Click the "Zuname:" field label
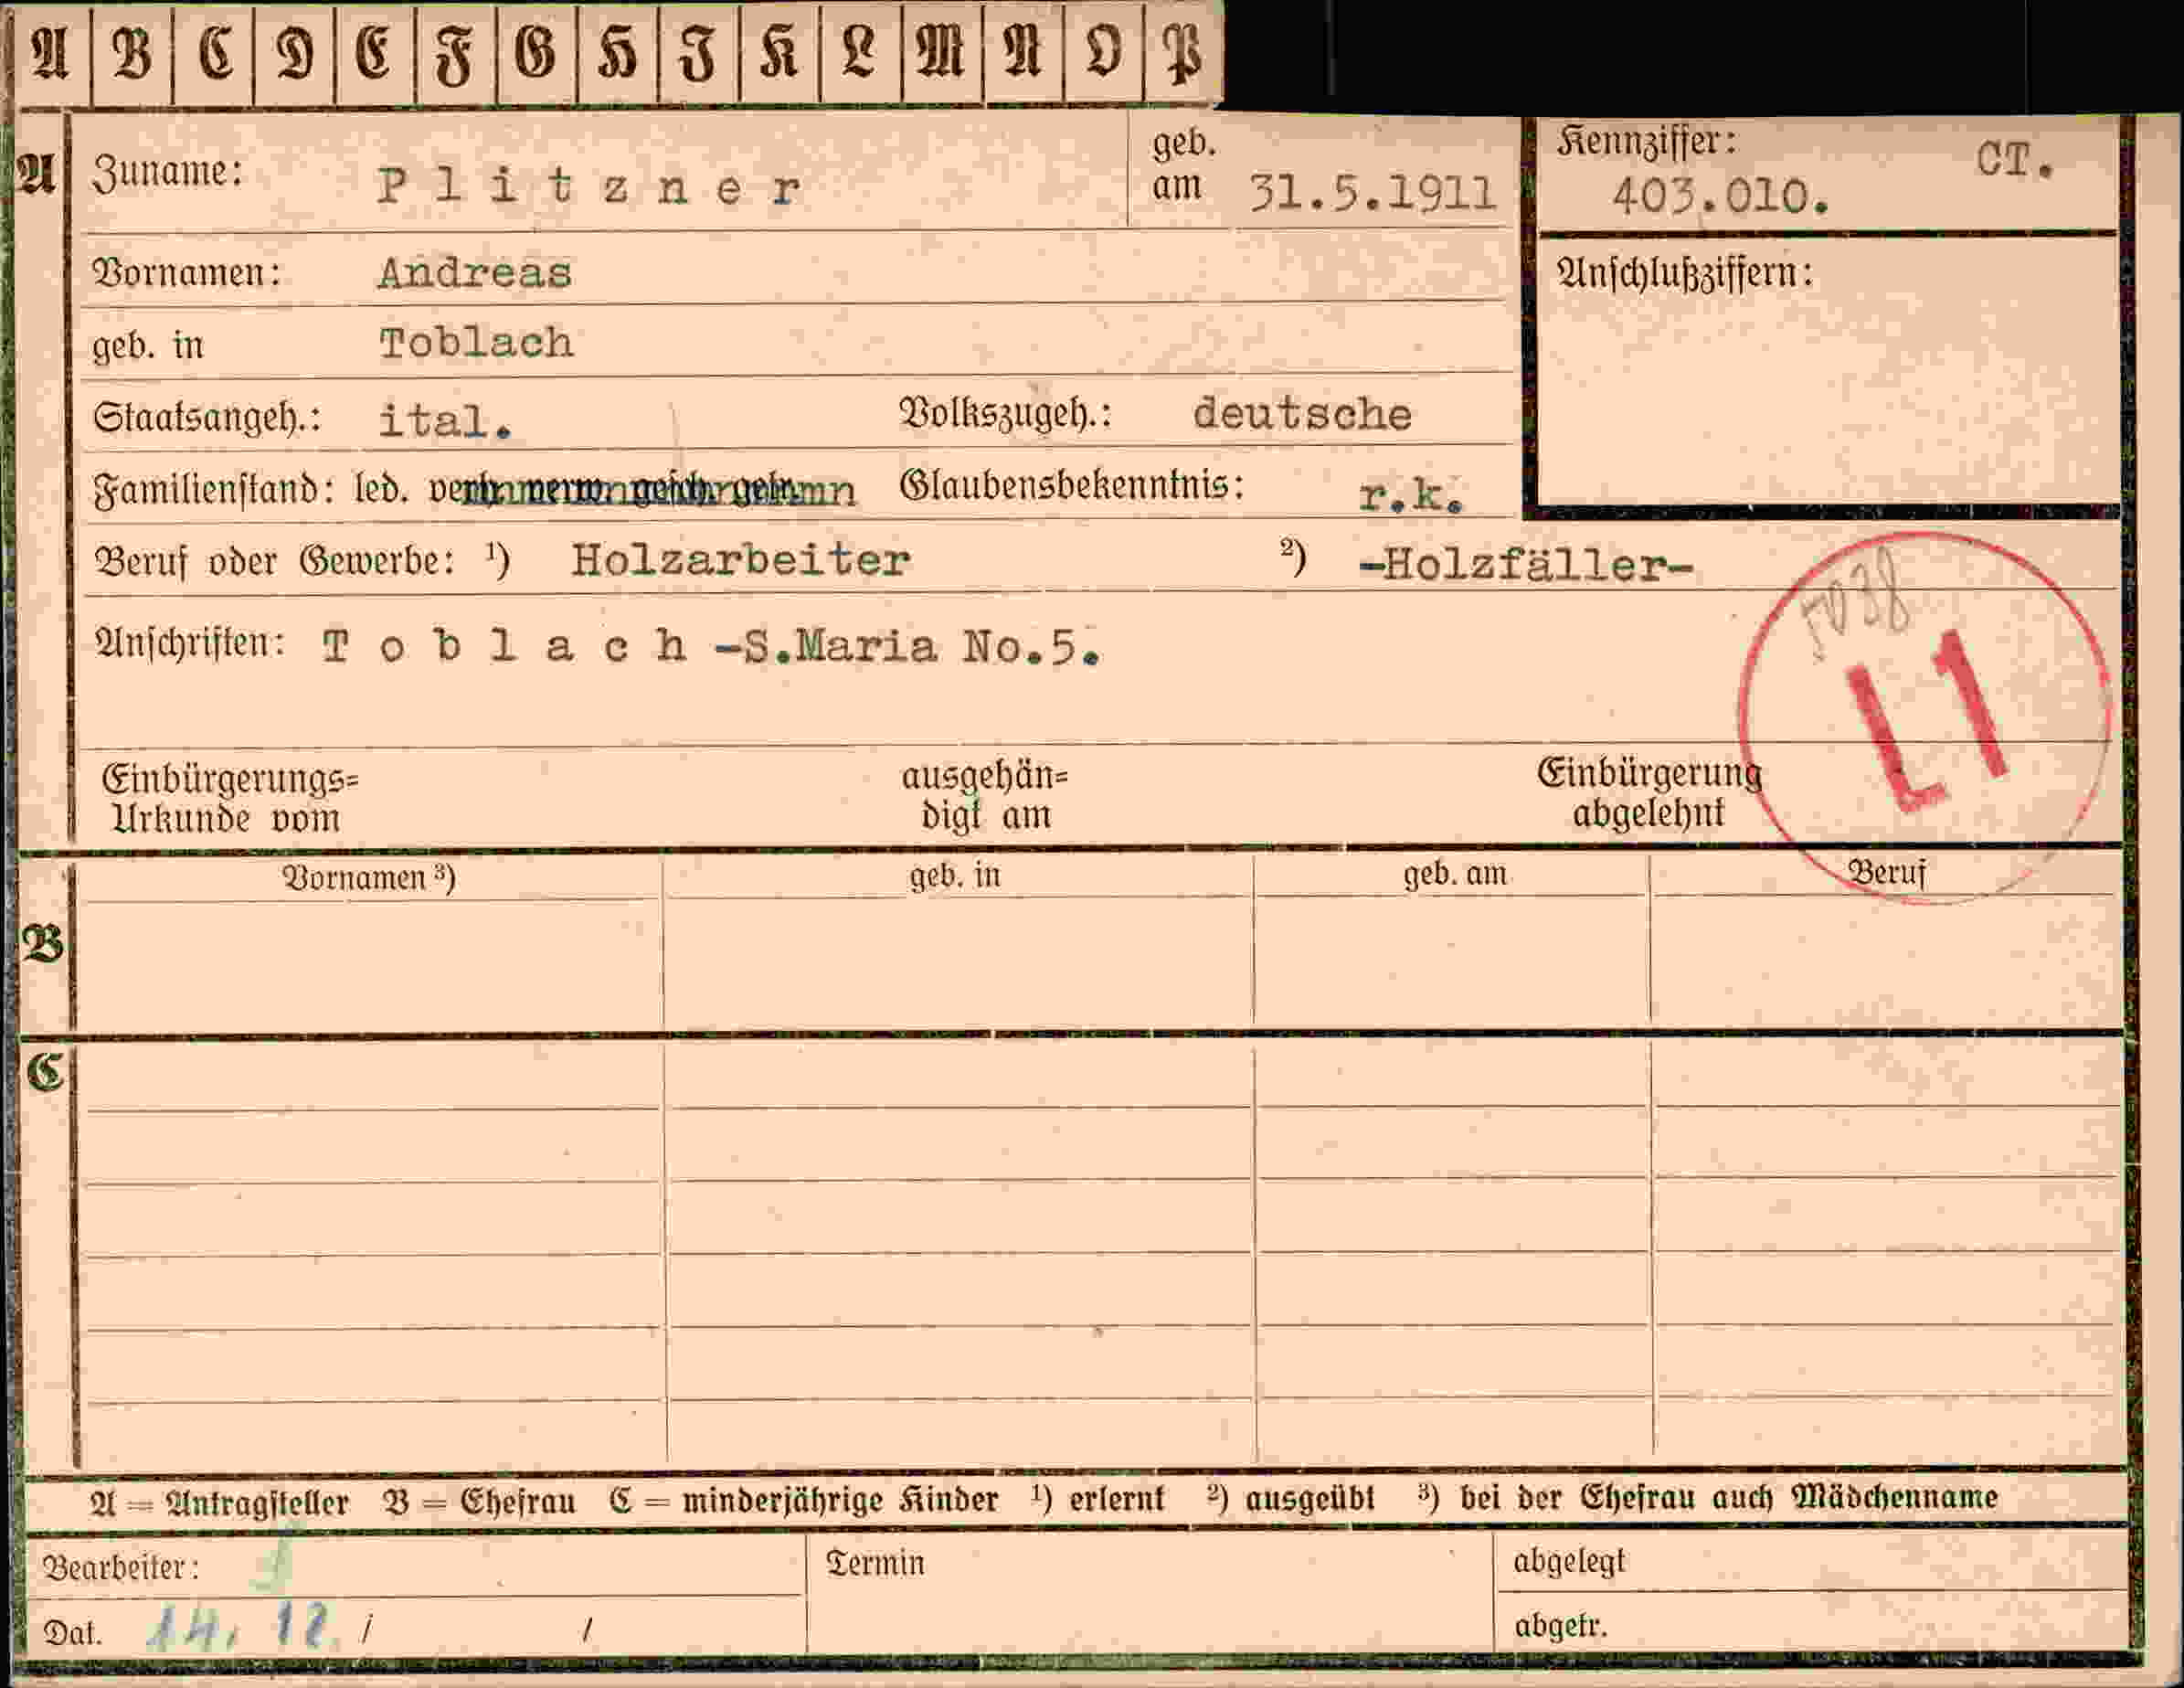Image resolution: width=2184 pixels, height=1688 pixels. [167, 172]
